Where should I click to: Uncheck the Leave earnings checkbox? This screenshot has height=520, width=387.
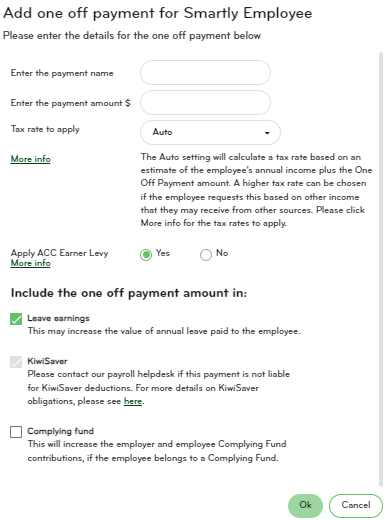(16, 319)
